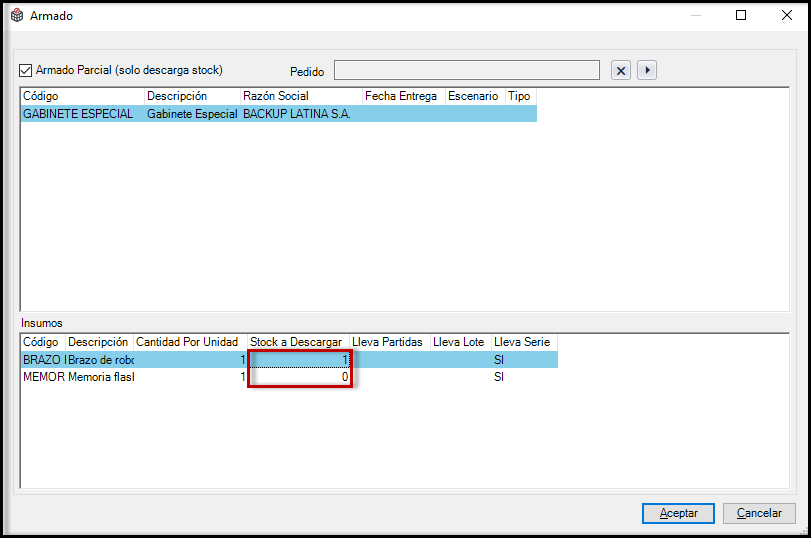
Task: Select the GABINETE ESPECIAL code cell
Action: pos(82,114)
